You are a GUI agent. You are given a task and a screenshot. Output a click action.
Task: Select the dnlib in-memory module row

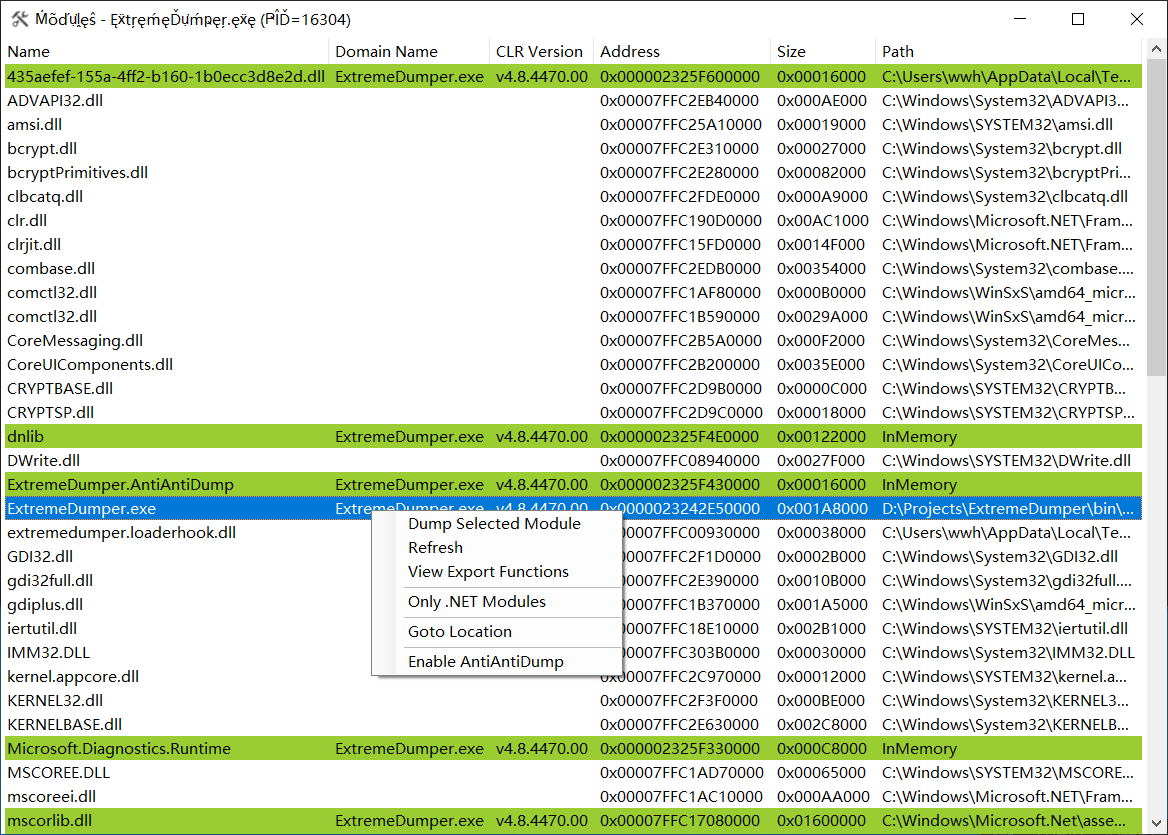click(573, 436)
